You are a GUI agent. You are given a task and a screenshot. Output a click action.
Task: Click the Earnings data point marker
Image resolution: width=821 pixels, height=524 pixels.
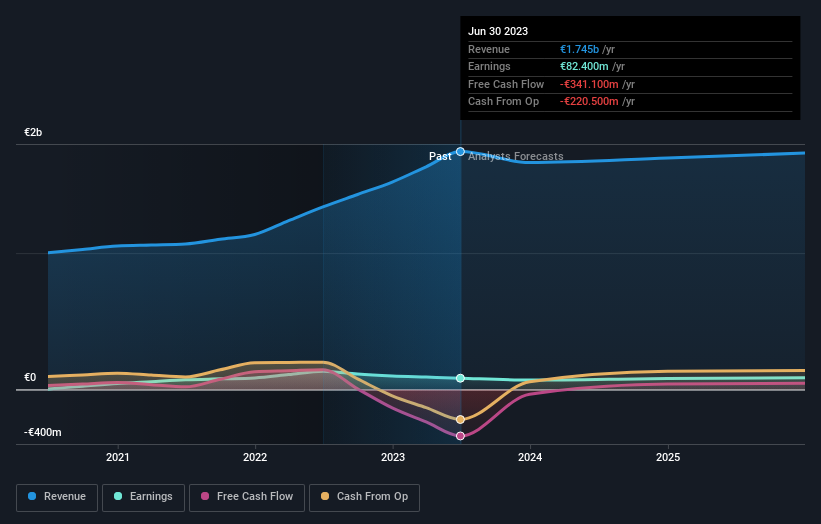(460, 378)
